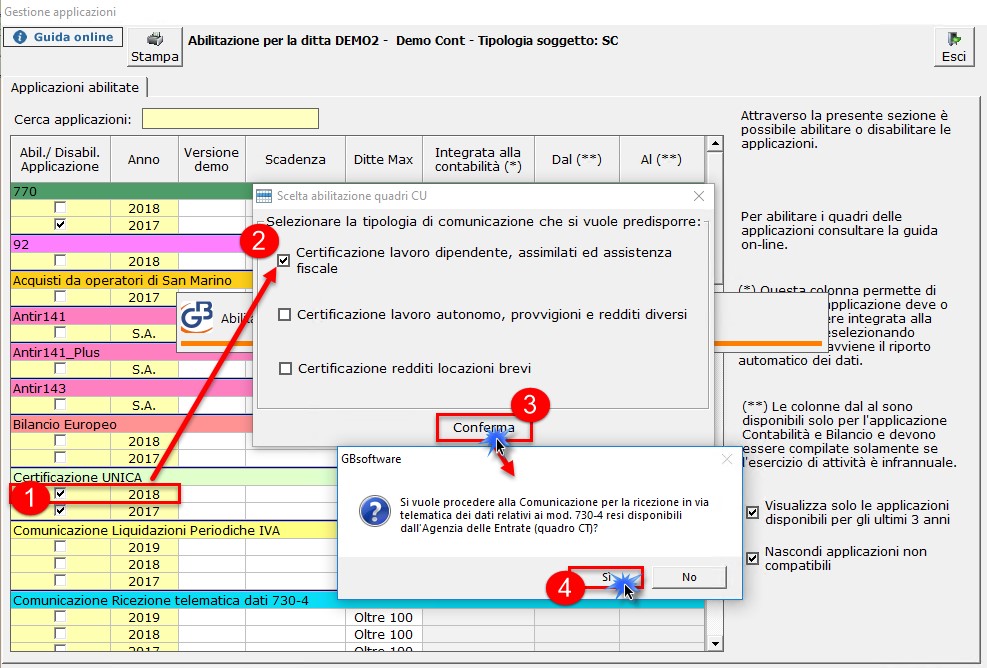Click the blue question mark icon in GBsoftware dialog
Image resolution: width=987 pixels, height=668 pixels.
[x=375, y=511]
